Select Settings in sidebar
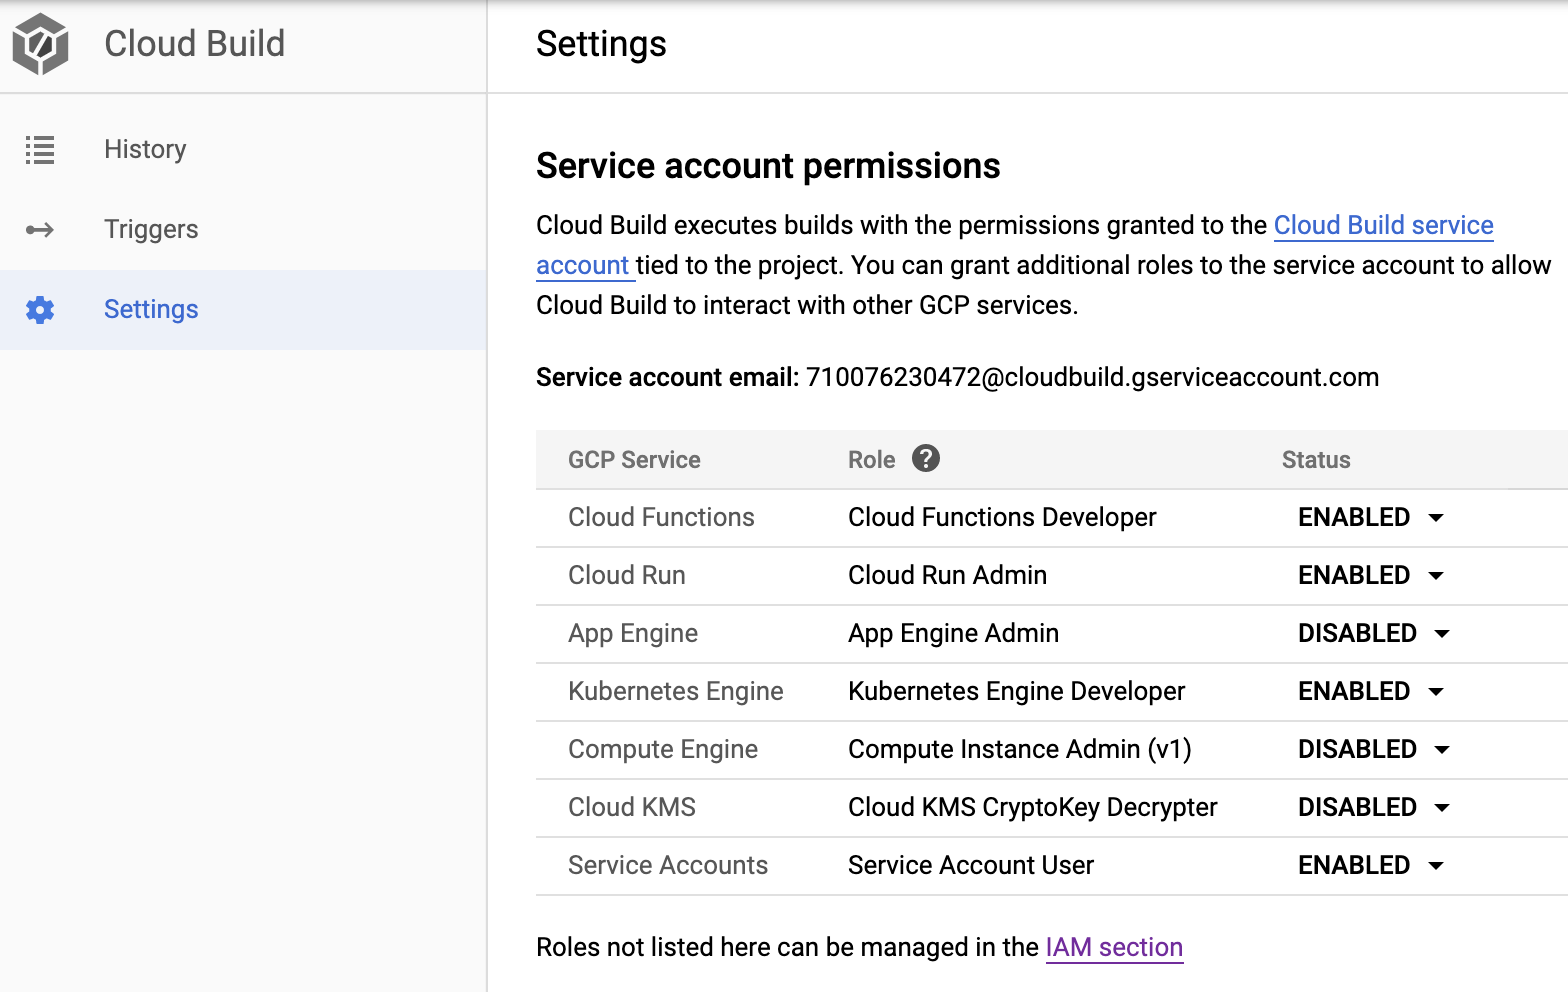The width and height of the screenshot is (1568, 992). click(x=151, y=310)
